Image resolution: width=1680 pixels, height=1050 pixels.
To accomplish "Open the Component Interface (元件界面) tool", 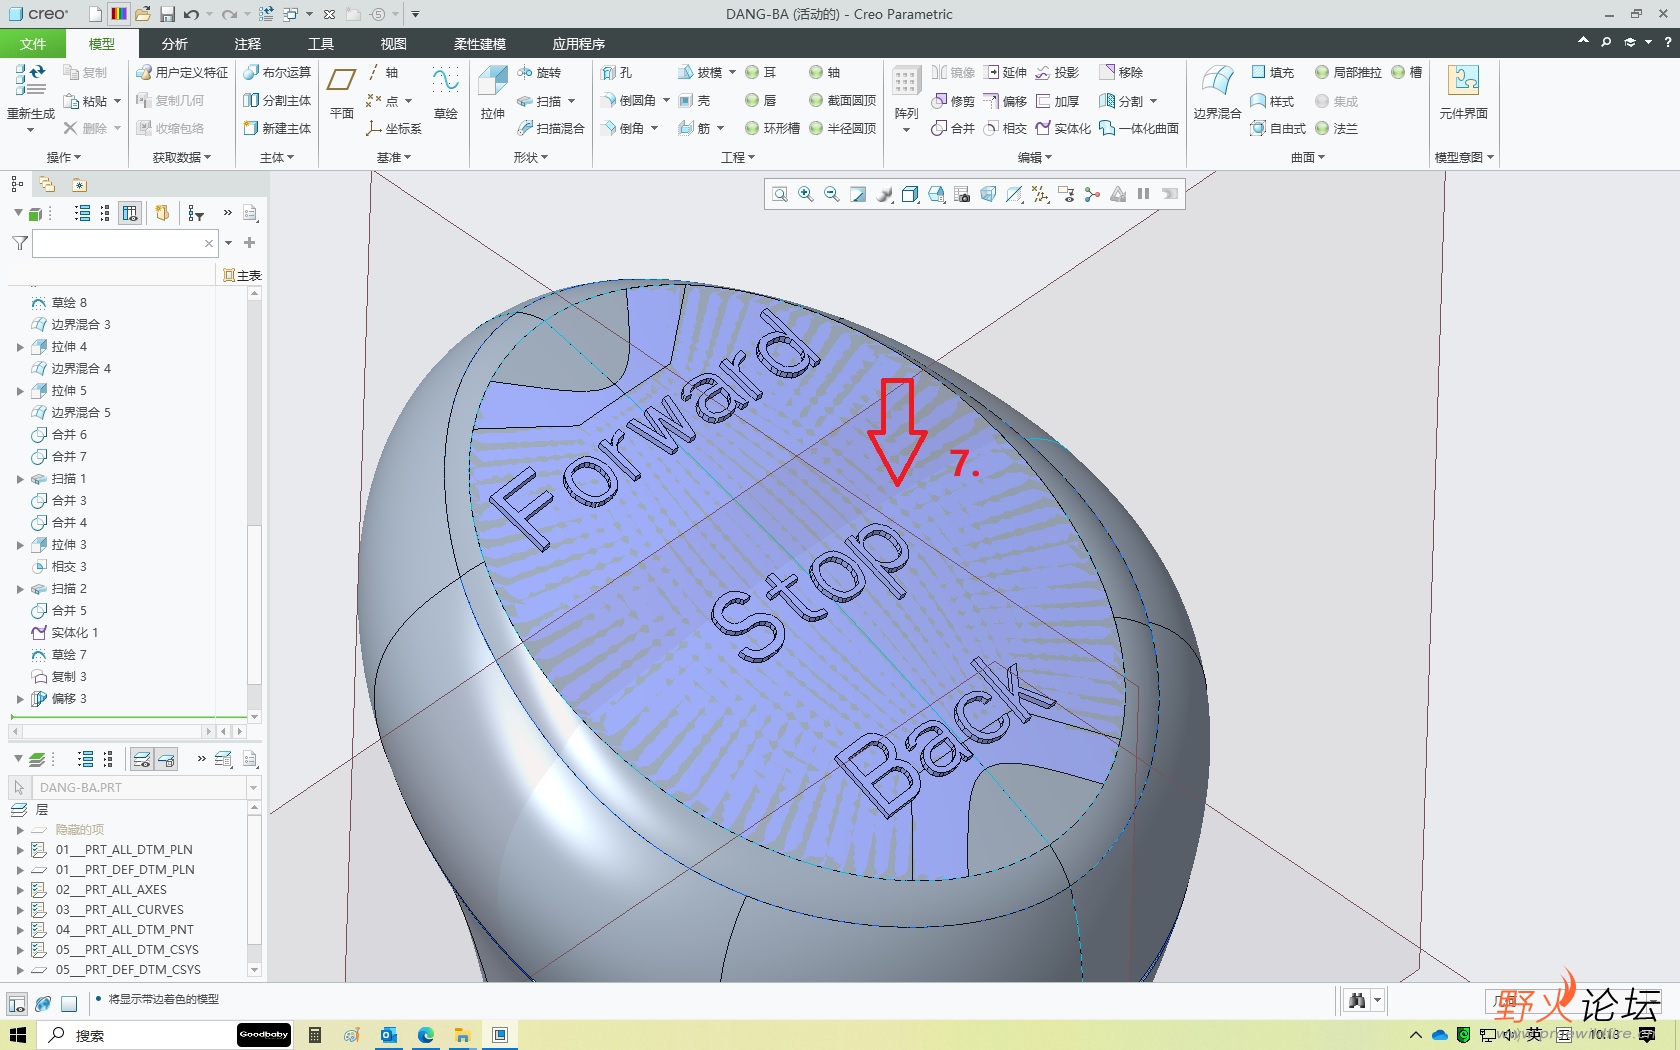I will 1463,92.
